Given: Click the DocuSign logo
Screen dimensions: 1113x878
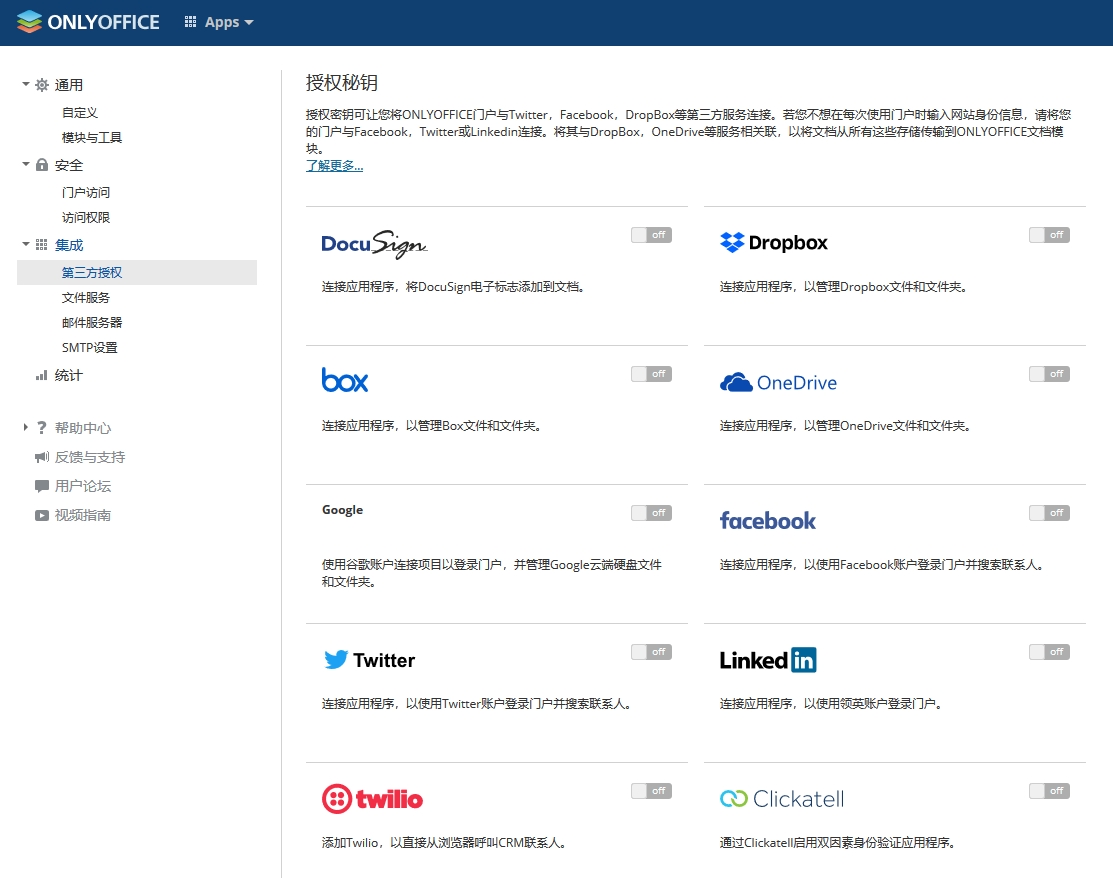Looking at the screenshot, I should (374, 243).
